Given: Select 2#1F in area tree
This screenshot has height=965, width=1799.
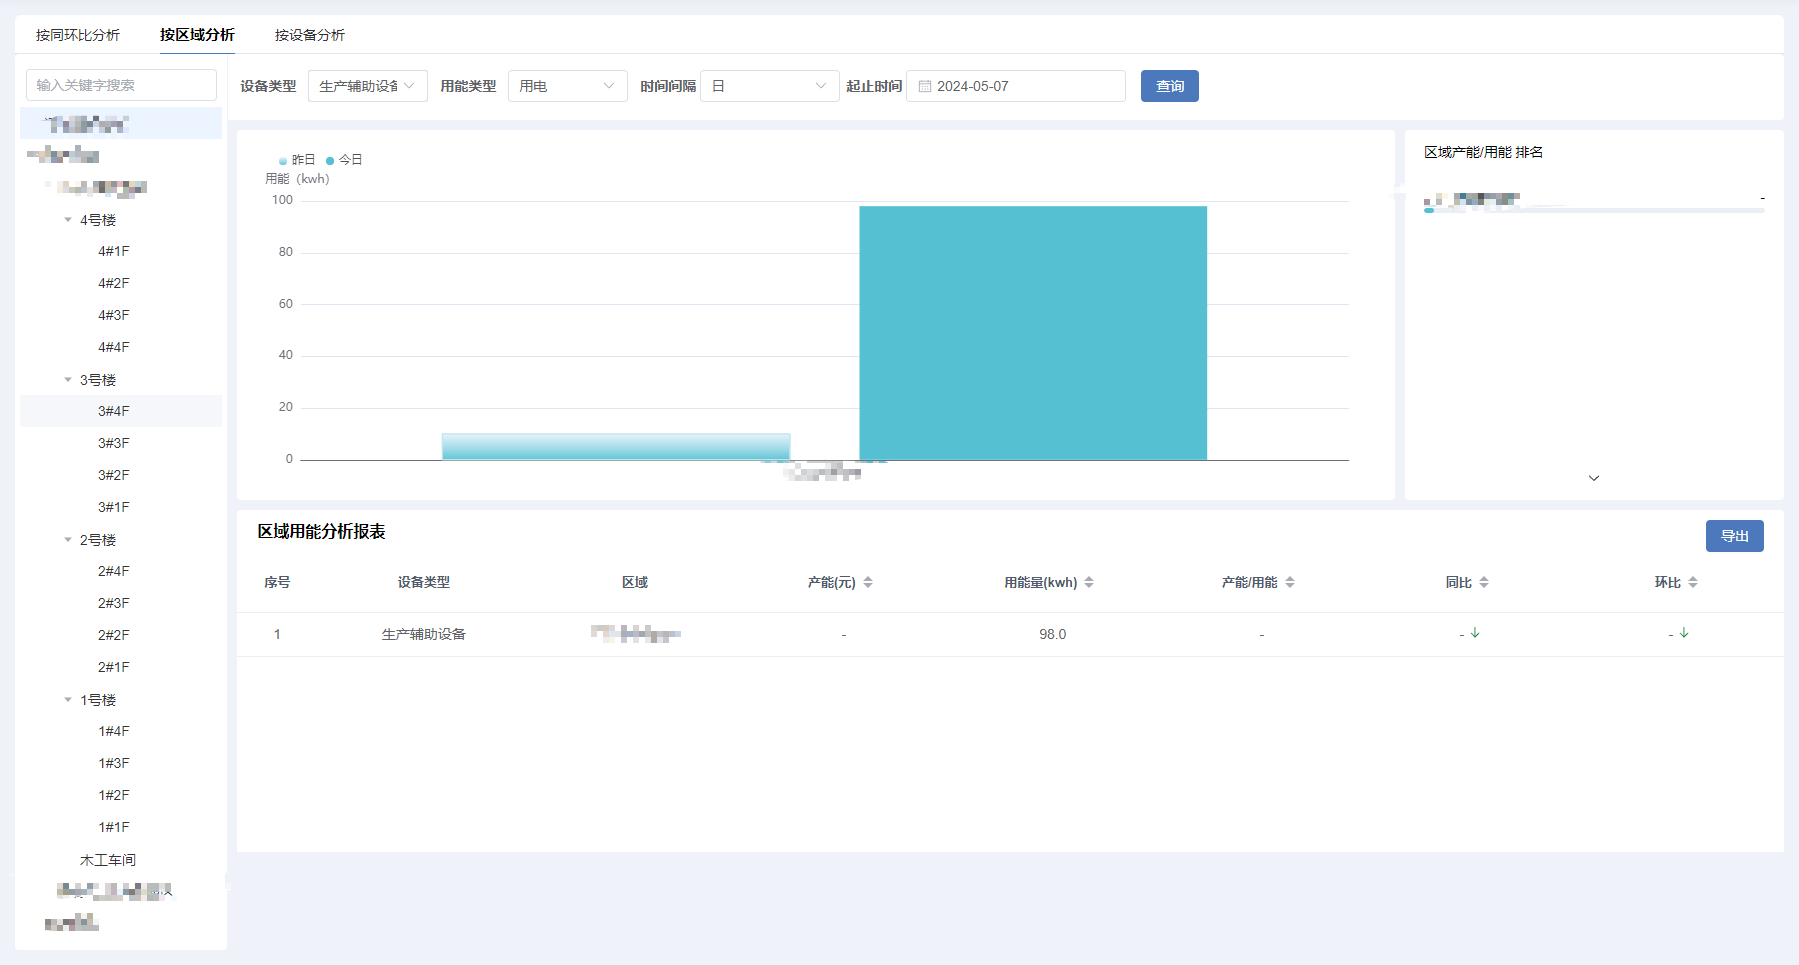Looking at the screenshot, I should click(x=114, y=667).
